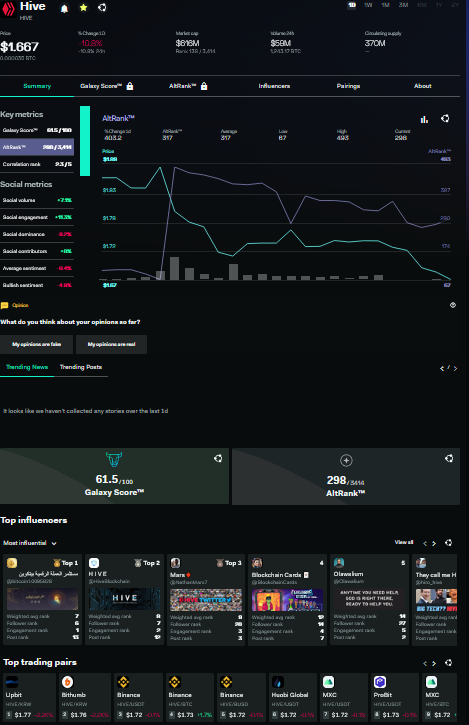Click the Huobi Global exchange icon

[x=278, y=682]
